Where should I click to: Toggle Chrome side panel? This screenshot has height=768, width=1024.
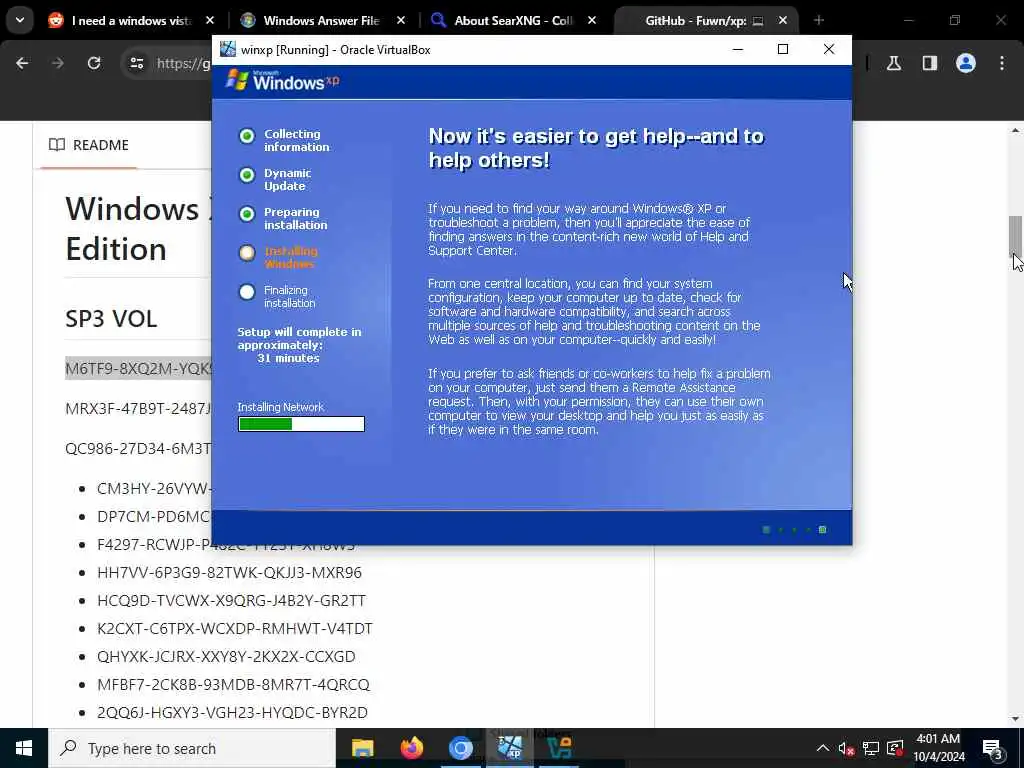[x=930, y=63]
